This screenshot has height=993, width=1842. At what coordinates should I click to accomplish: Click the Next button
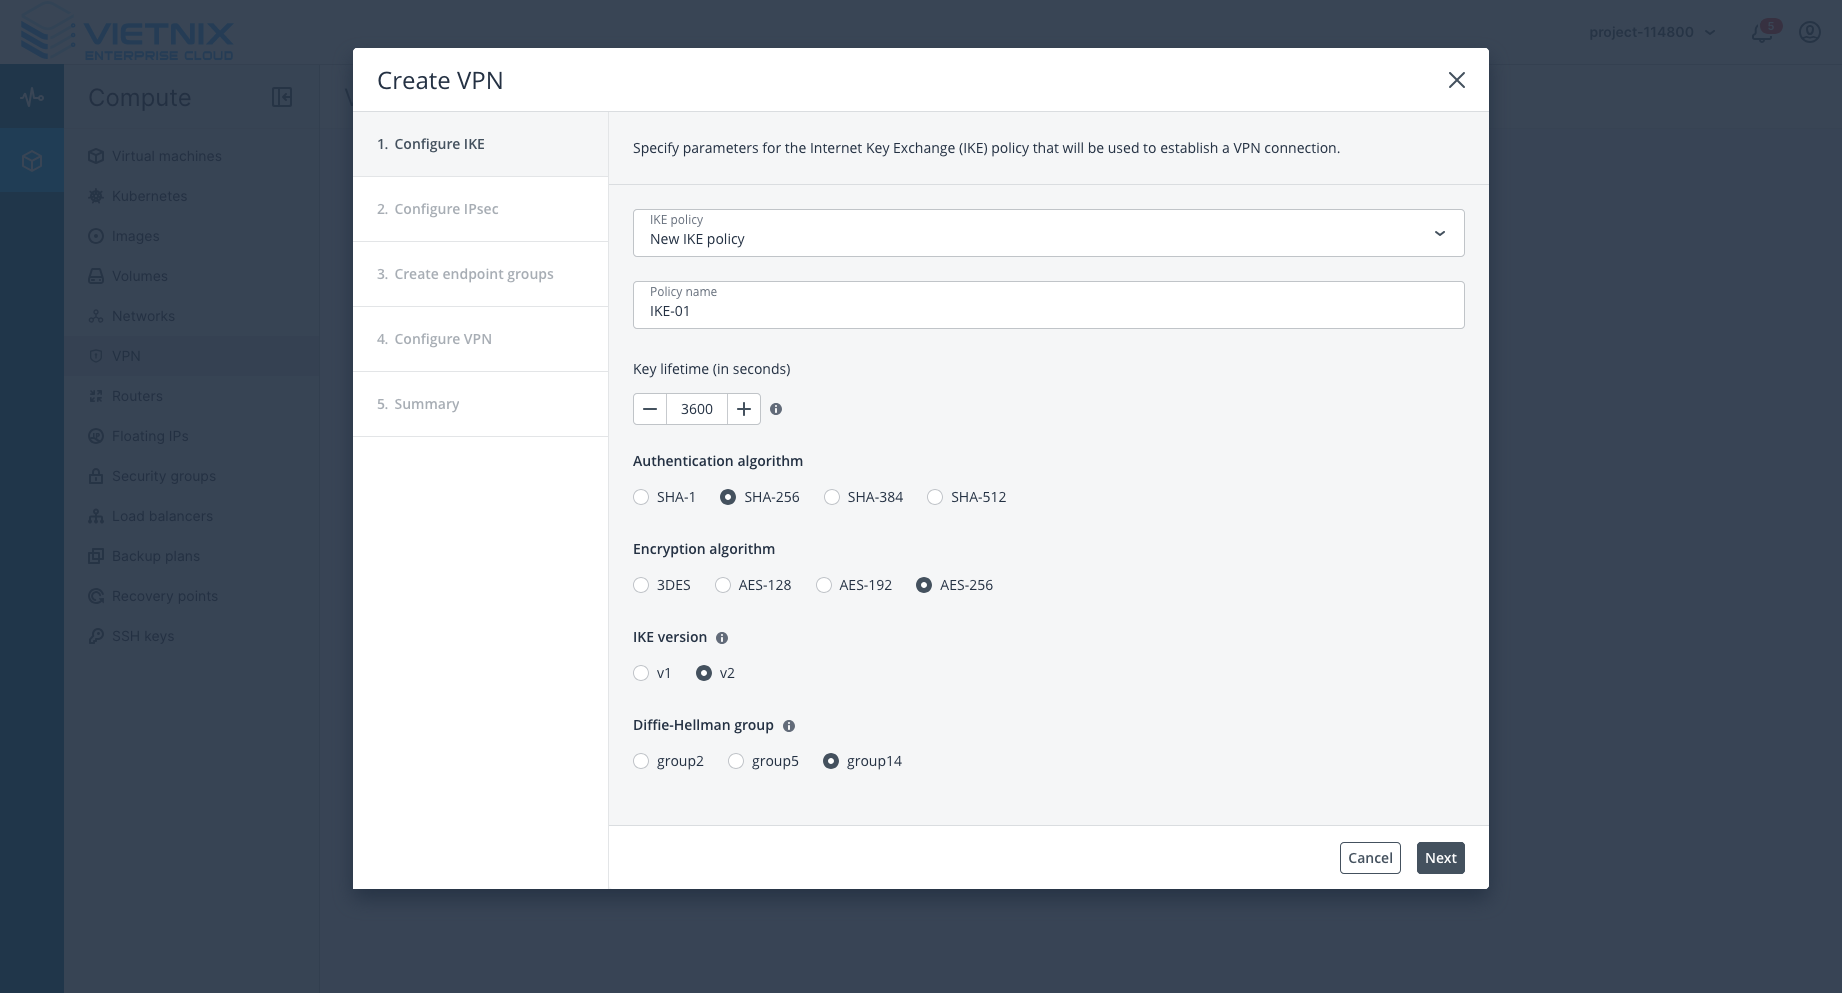click(1440, 858)
